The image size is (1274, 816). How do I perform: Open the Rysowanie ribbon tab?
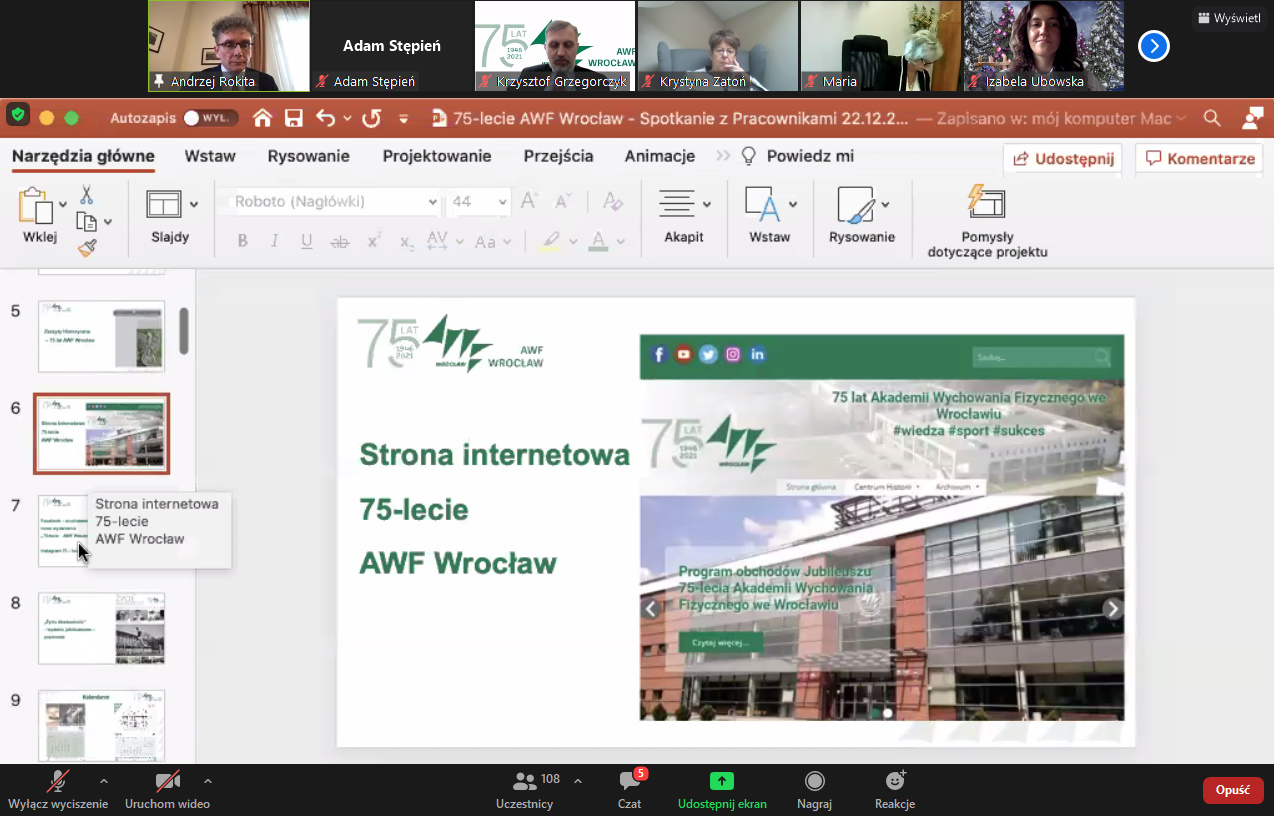308,156
